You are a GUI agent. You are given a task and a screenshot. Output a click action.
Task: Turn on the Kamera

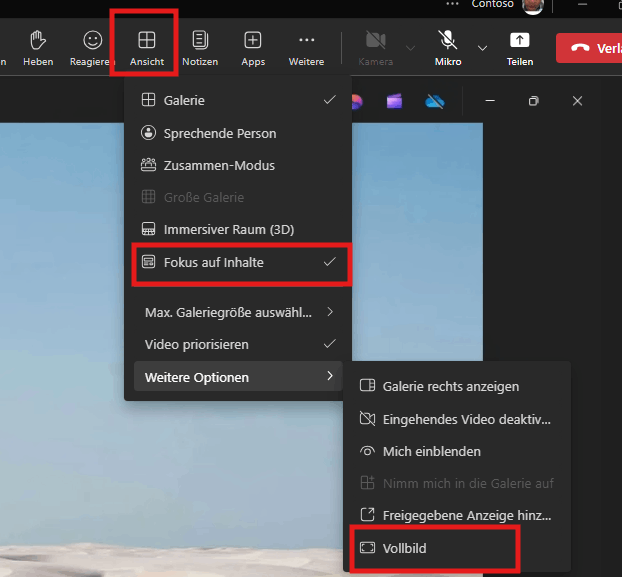(375, 48)
